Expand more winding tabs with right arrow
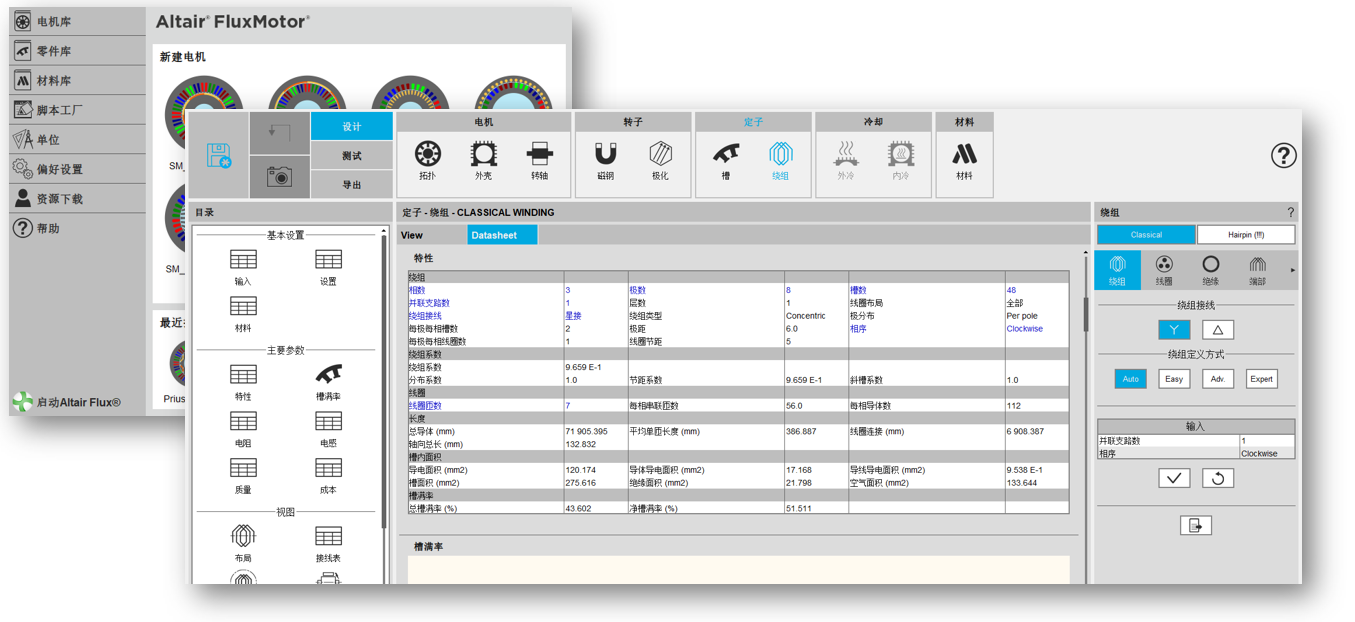Image resolution: width=1355 pixels, height=622 pixels. pyautogui.click(x=1292, y=270)
